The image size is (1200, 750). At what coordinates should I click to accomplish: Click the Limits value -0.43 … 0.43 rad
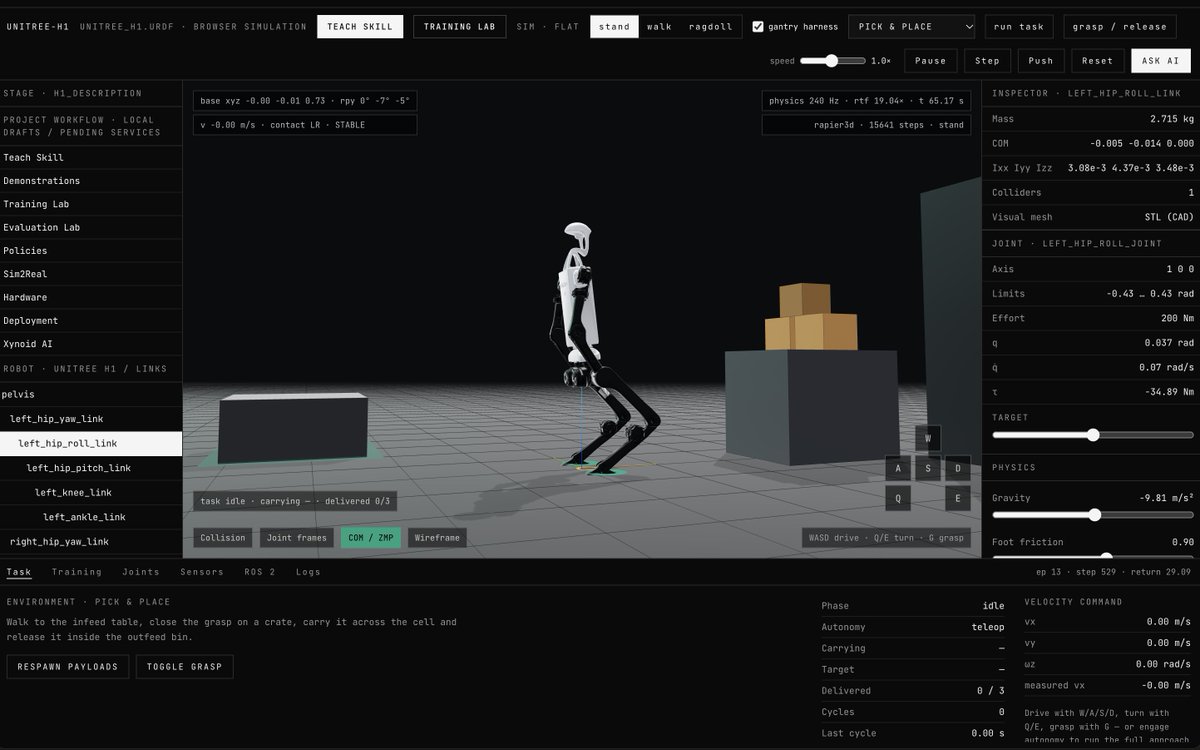[1150, 294]
